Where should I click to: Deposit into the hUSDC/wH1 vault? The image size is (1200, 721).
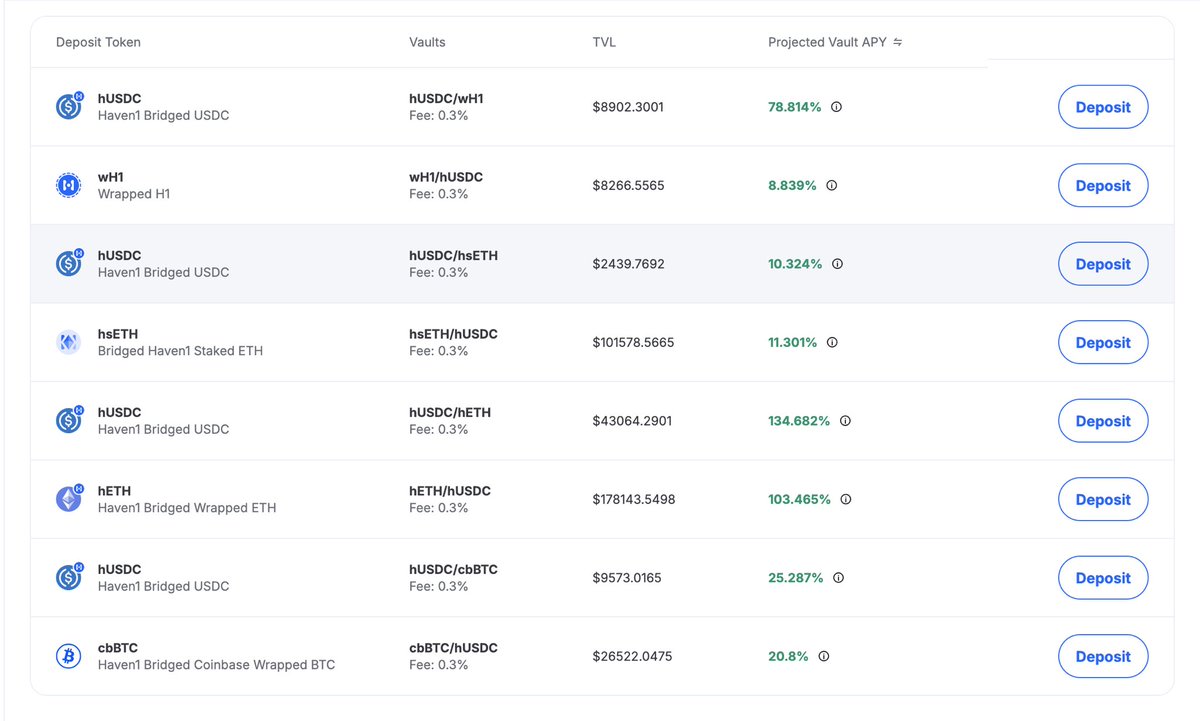(1103, 107)
